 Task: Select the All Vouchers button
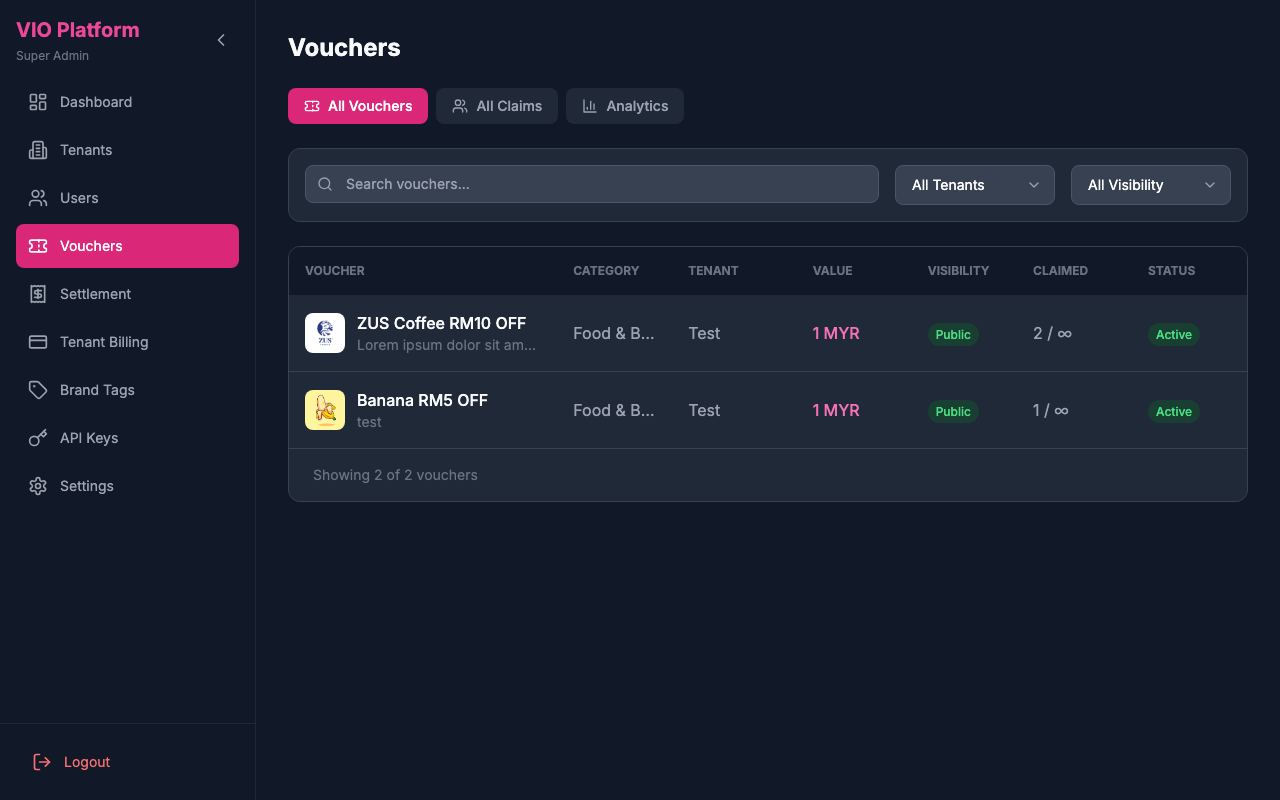pos(357,105)
